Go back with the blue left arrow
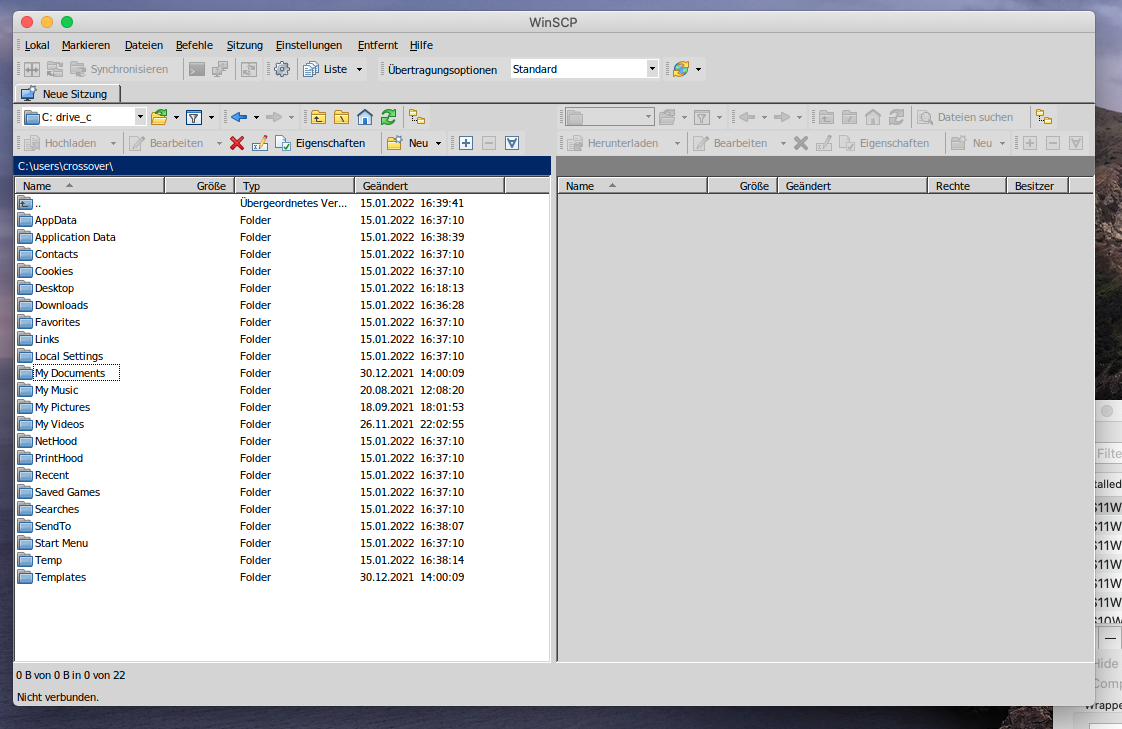 (x=239, y=117)
